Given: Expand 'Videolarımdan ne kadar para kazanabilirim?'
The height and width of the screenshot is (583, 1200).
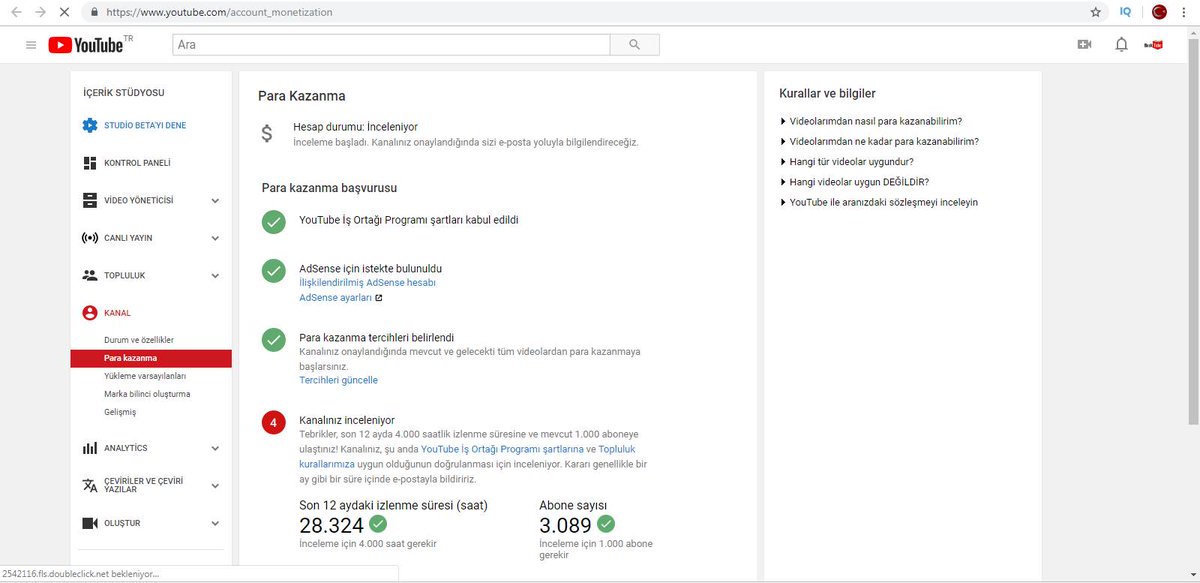Looking at the screenshot, I should [x=879, y=141].
